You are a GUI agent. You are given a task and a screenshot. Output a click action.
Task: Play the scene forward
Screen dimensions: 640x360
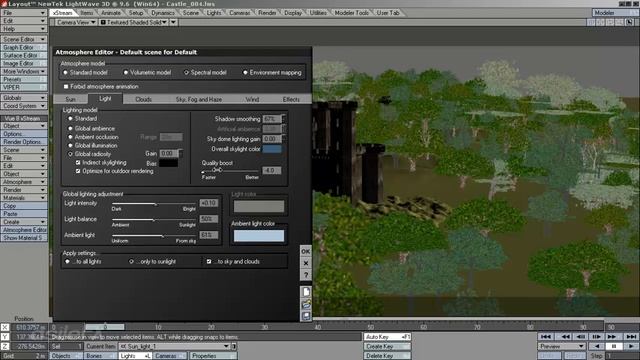click(x=631, y=346)
